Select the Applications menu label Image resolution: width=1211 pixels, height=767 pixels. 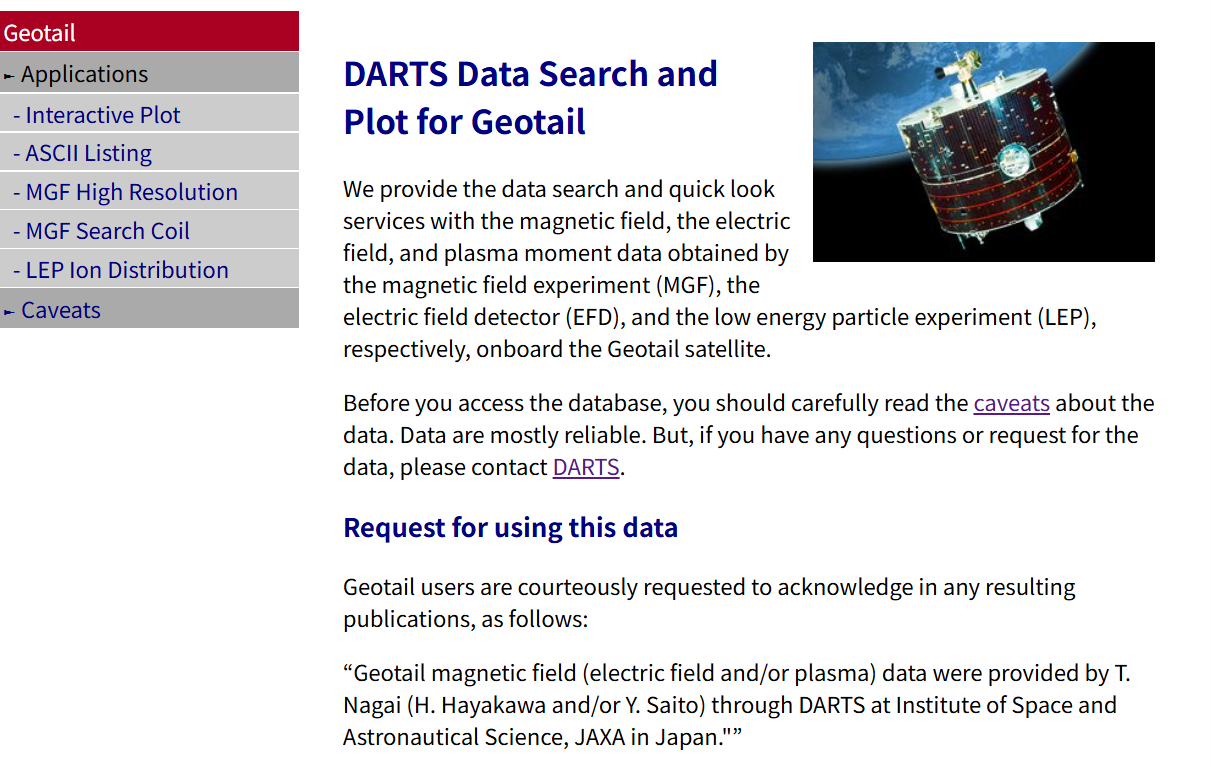pyautogui.click(x=84, y=74)
